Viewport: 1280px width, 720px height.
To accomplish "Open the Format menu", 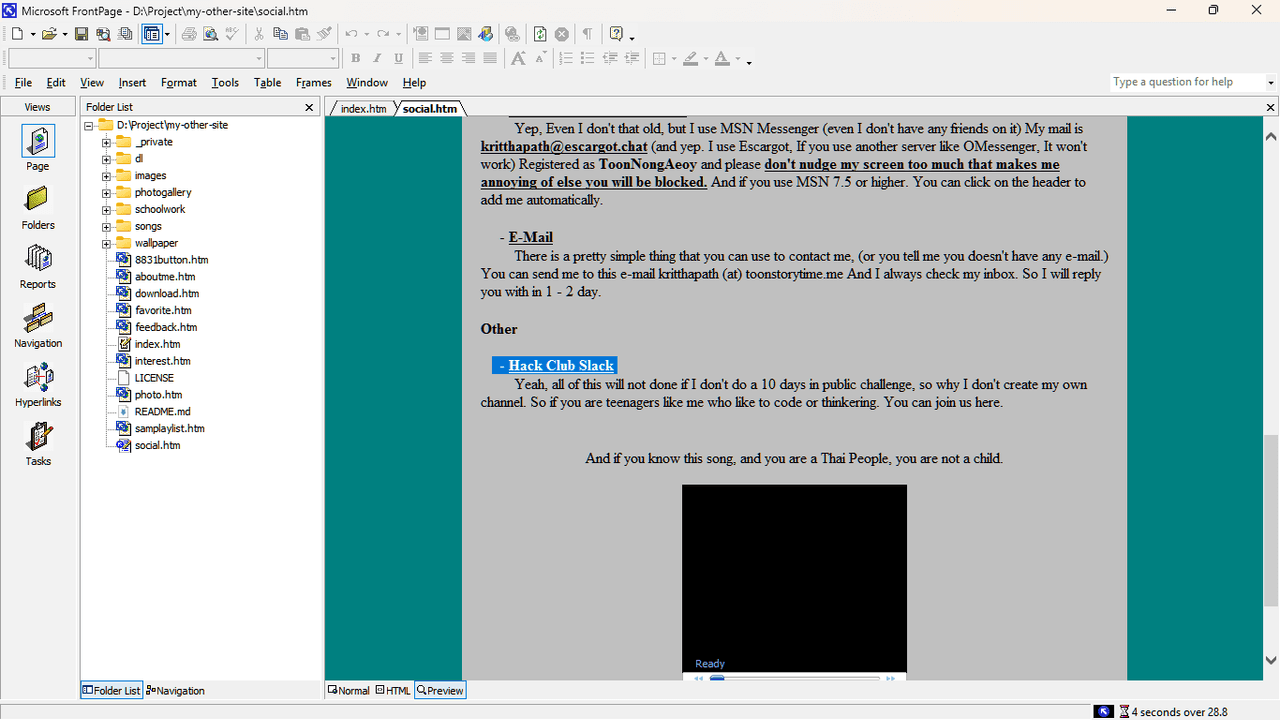I will [179, 83].
